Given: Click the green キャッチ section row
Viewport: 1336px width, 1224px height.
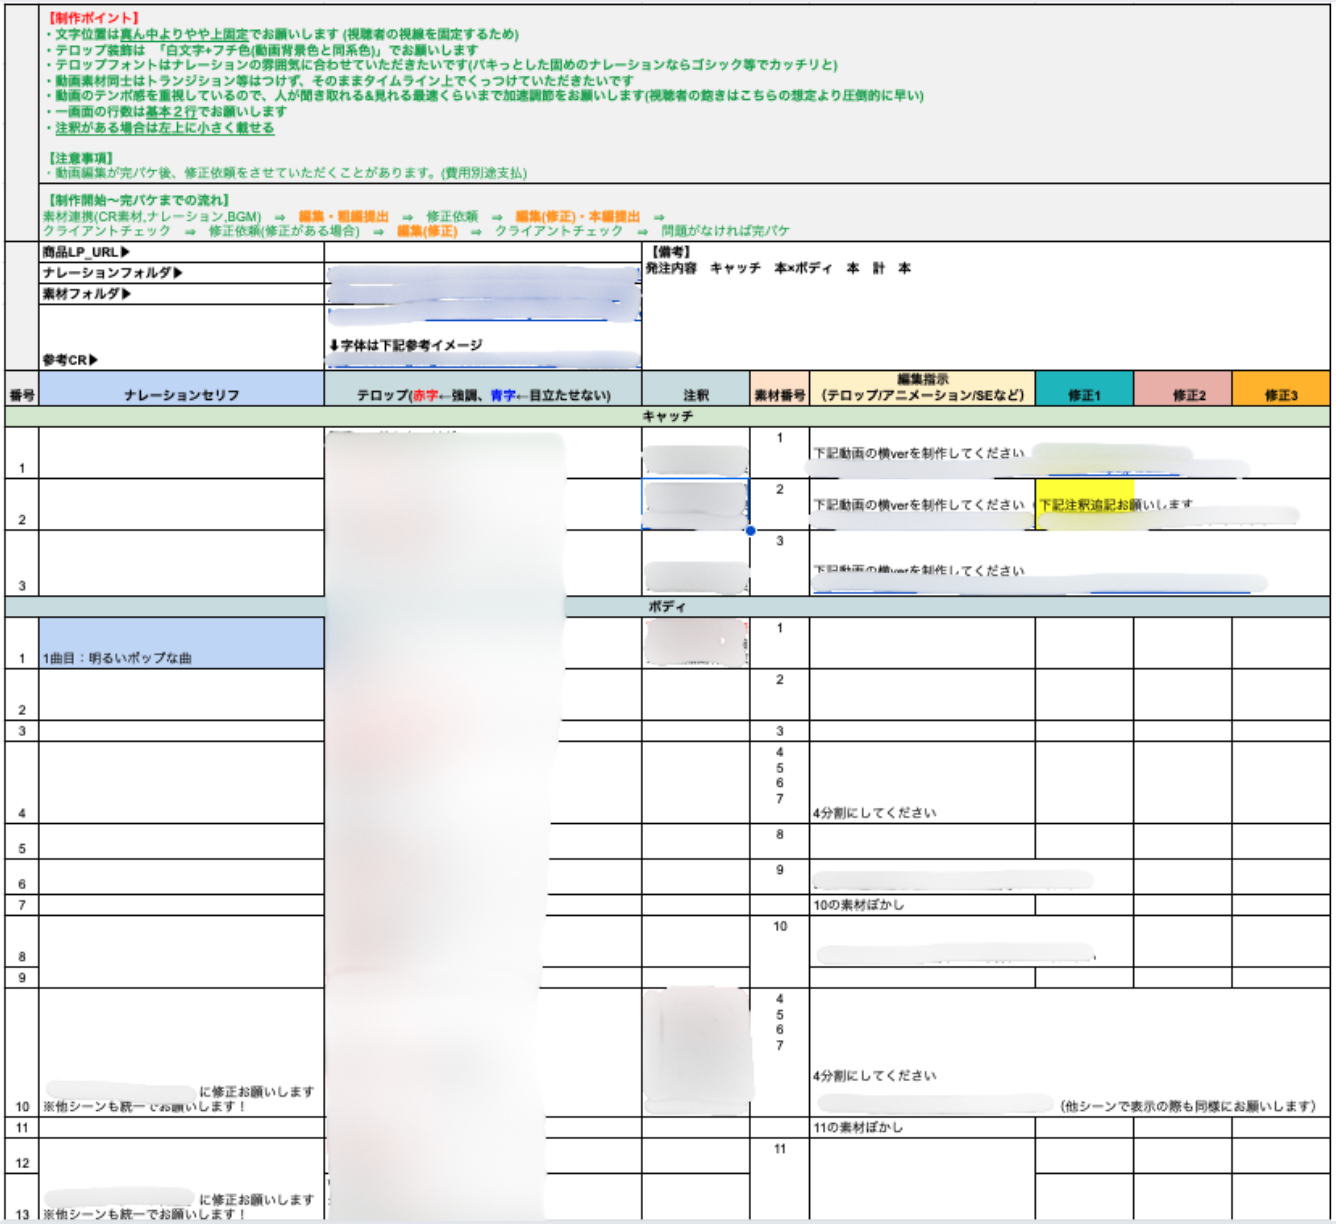Looking at the screenshot, I should coord(667,416).
